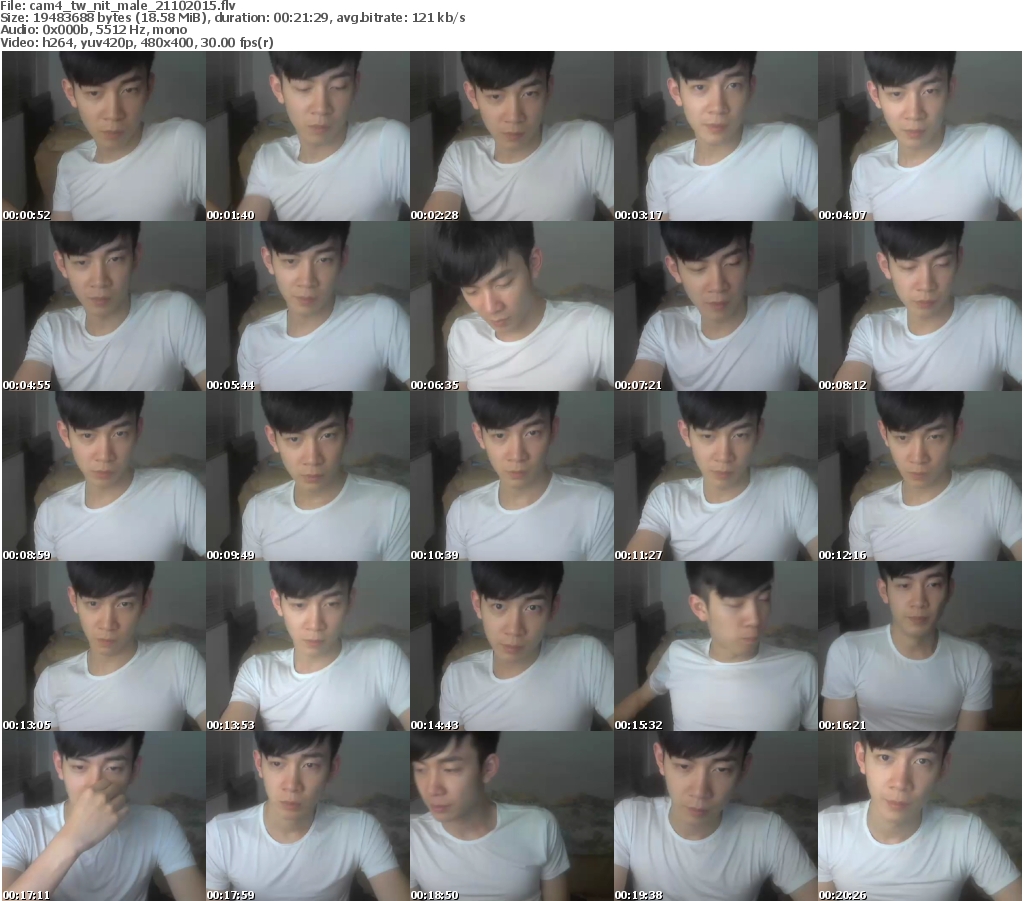Open the frame at 00:05:44
The image size is (1024, 901).
click(x=308, y=306)
